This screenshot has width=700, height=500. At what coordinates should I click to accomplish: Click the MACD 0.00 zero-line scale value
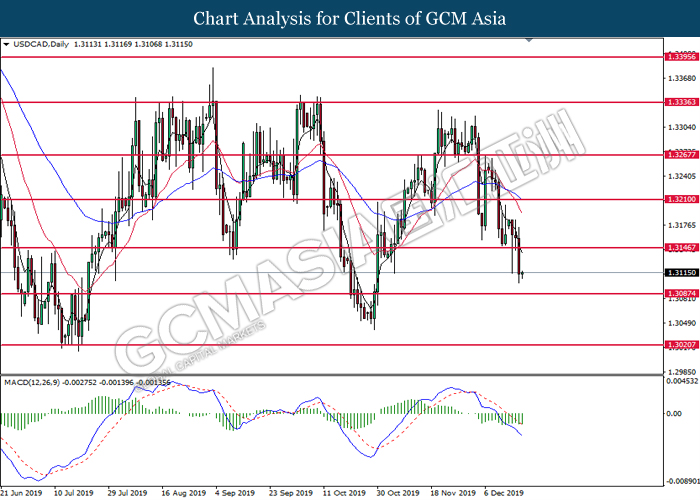[675, 413]
